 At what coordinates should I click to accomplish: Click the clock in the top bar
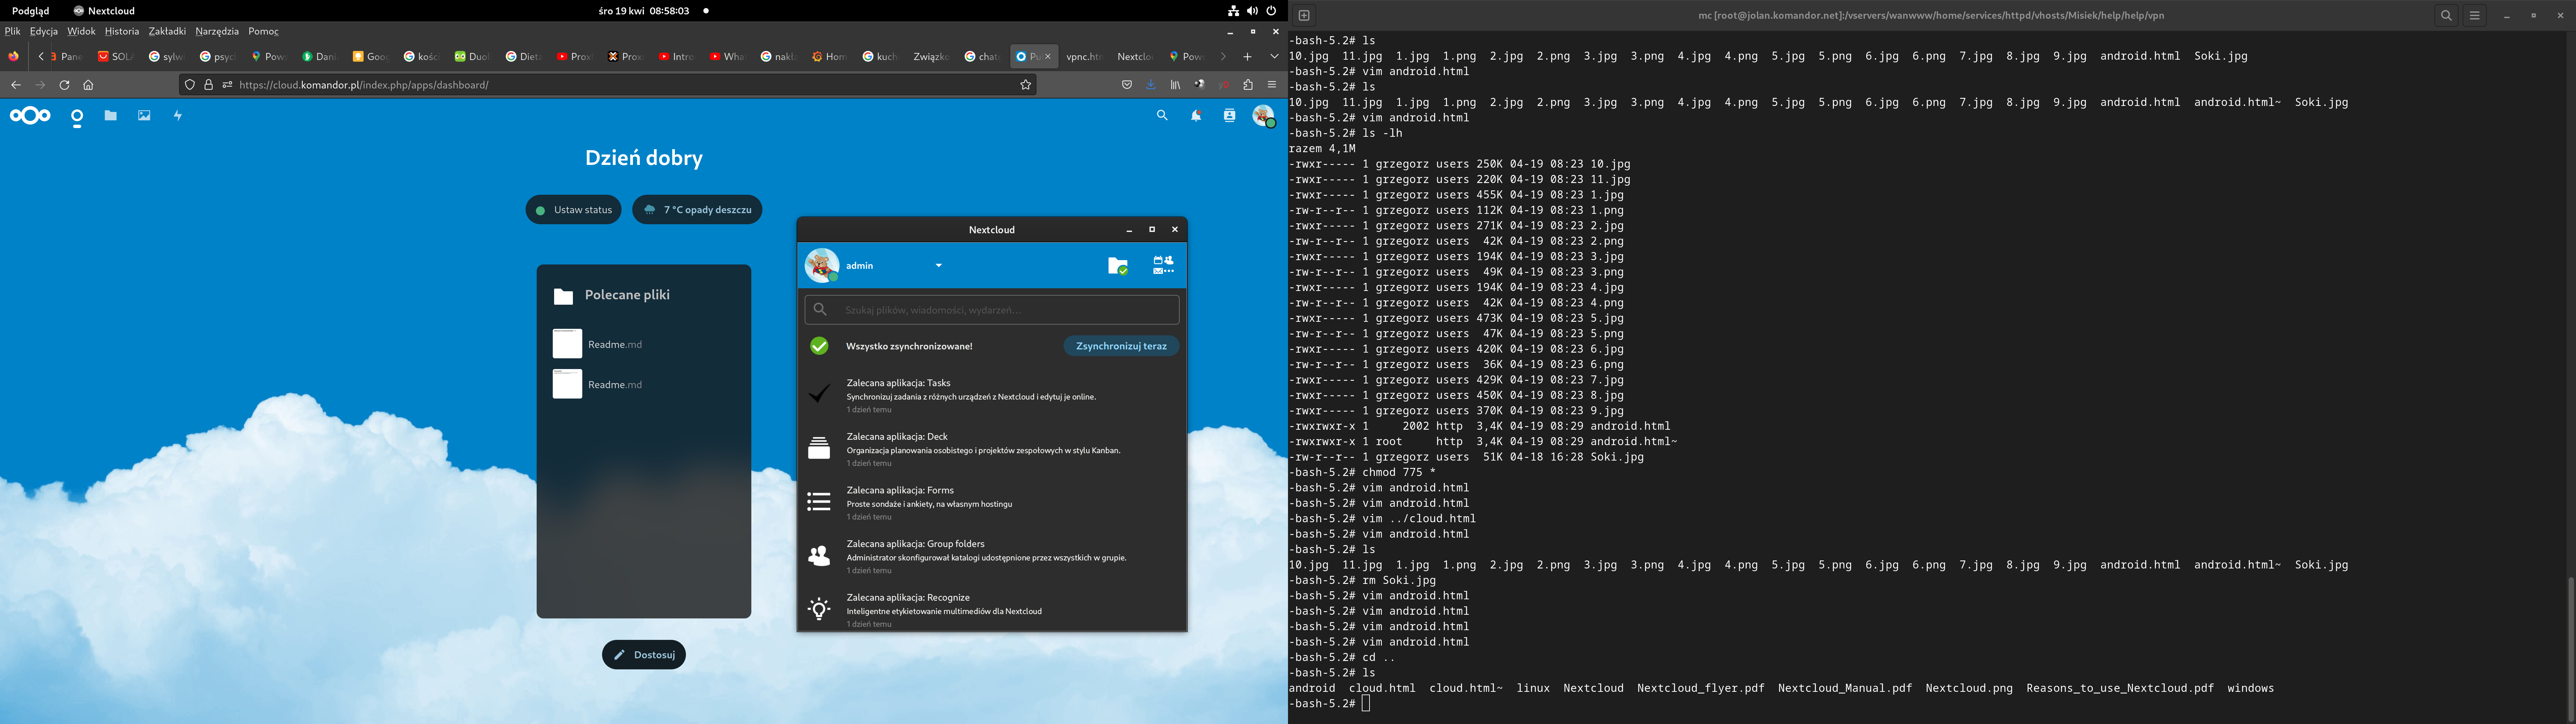pyautogui.click(x=644, y=11)
